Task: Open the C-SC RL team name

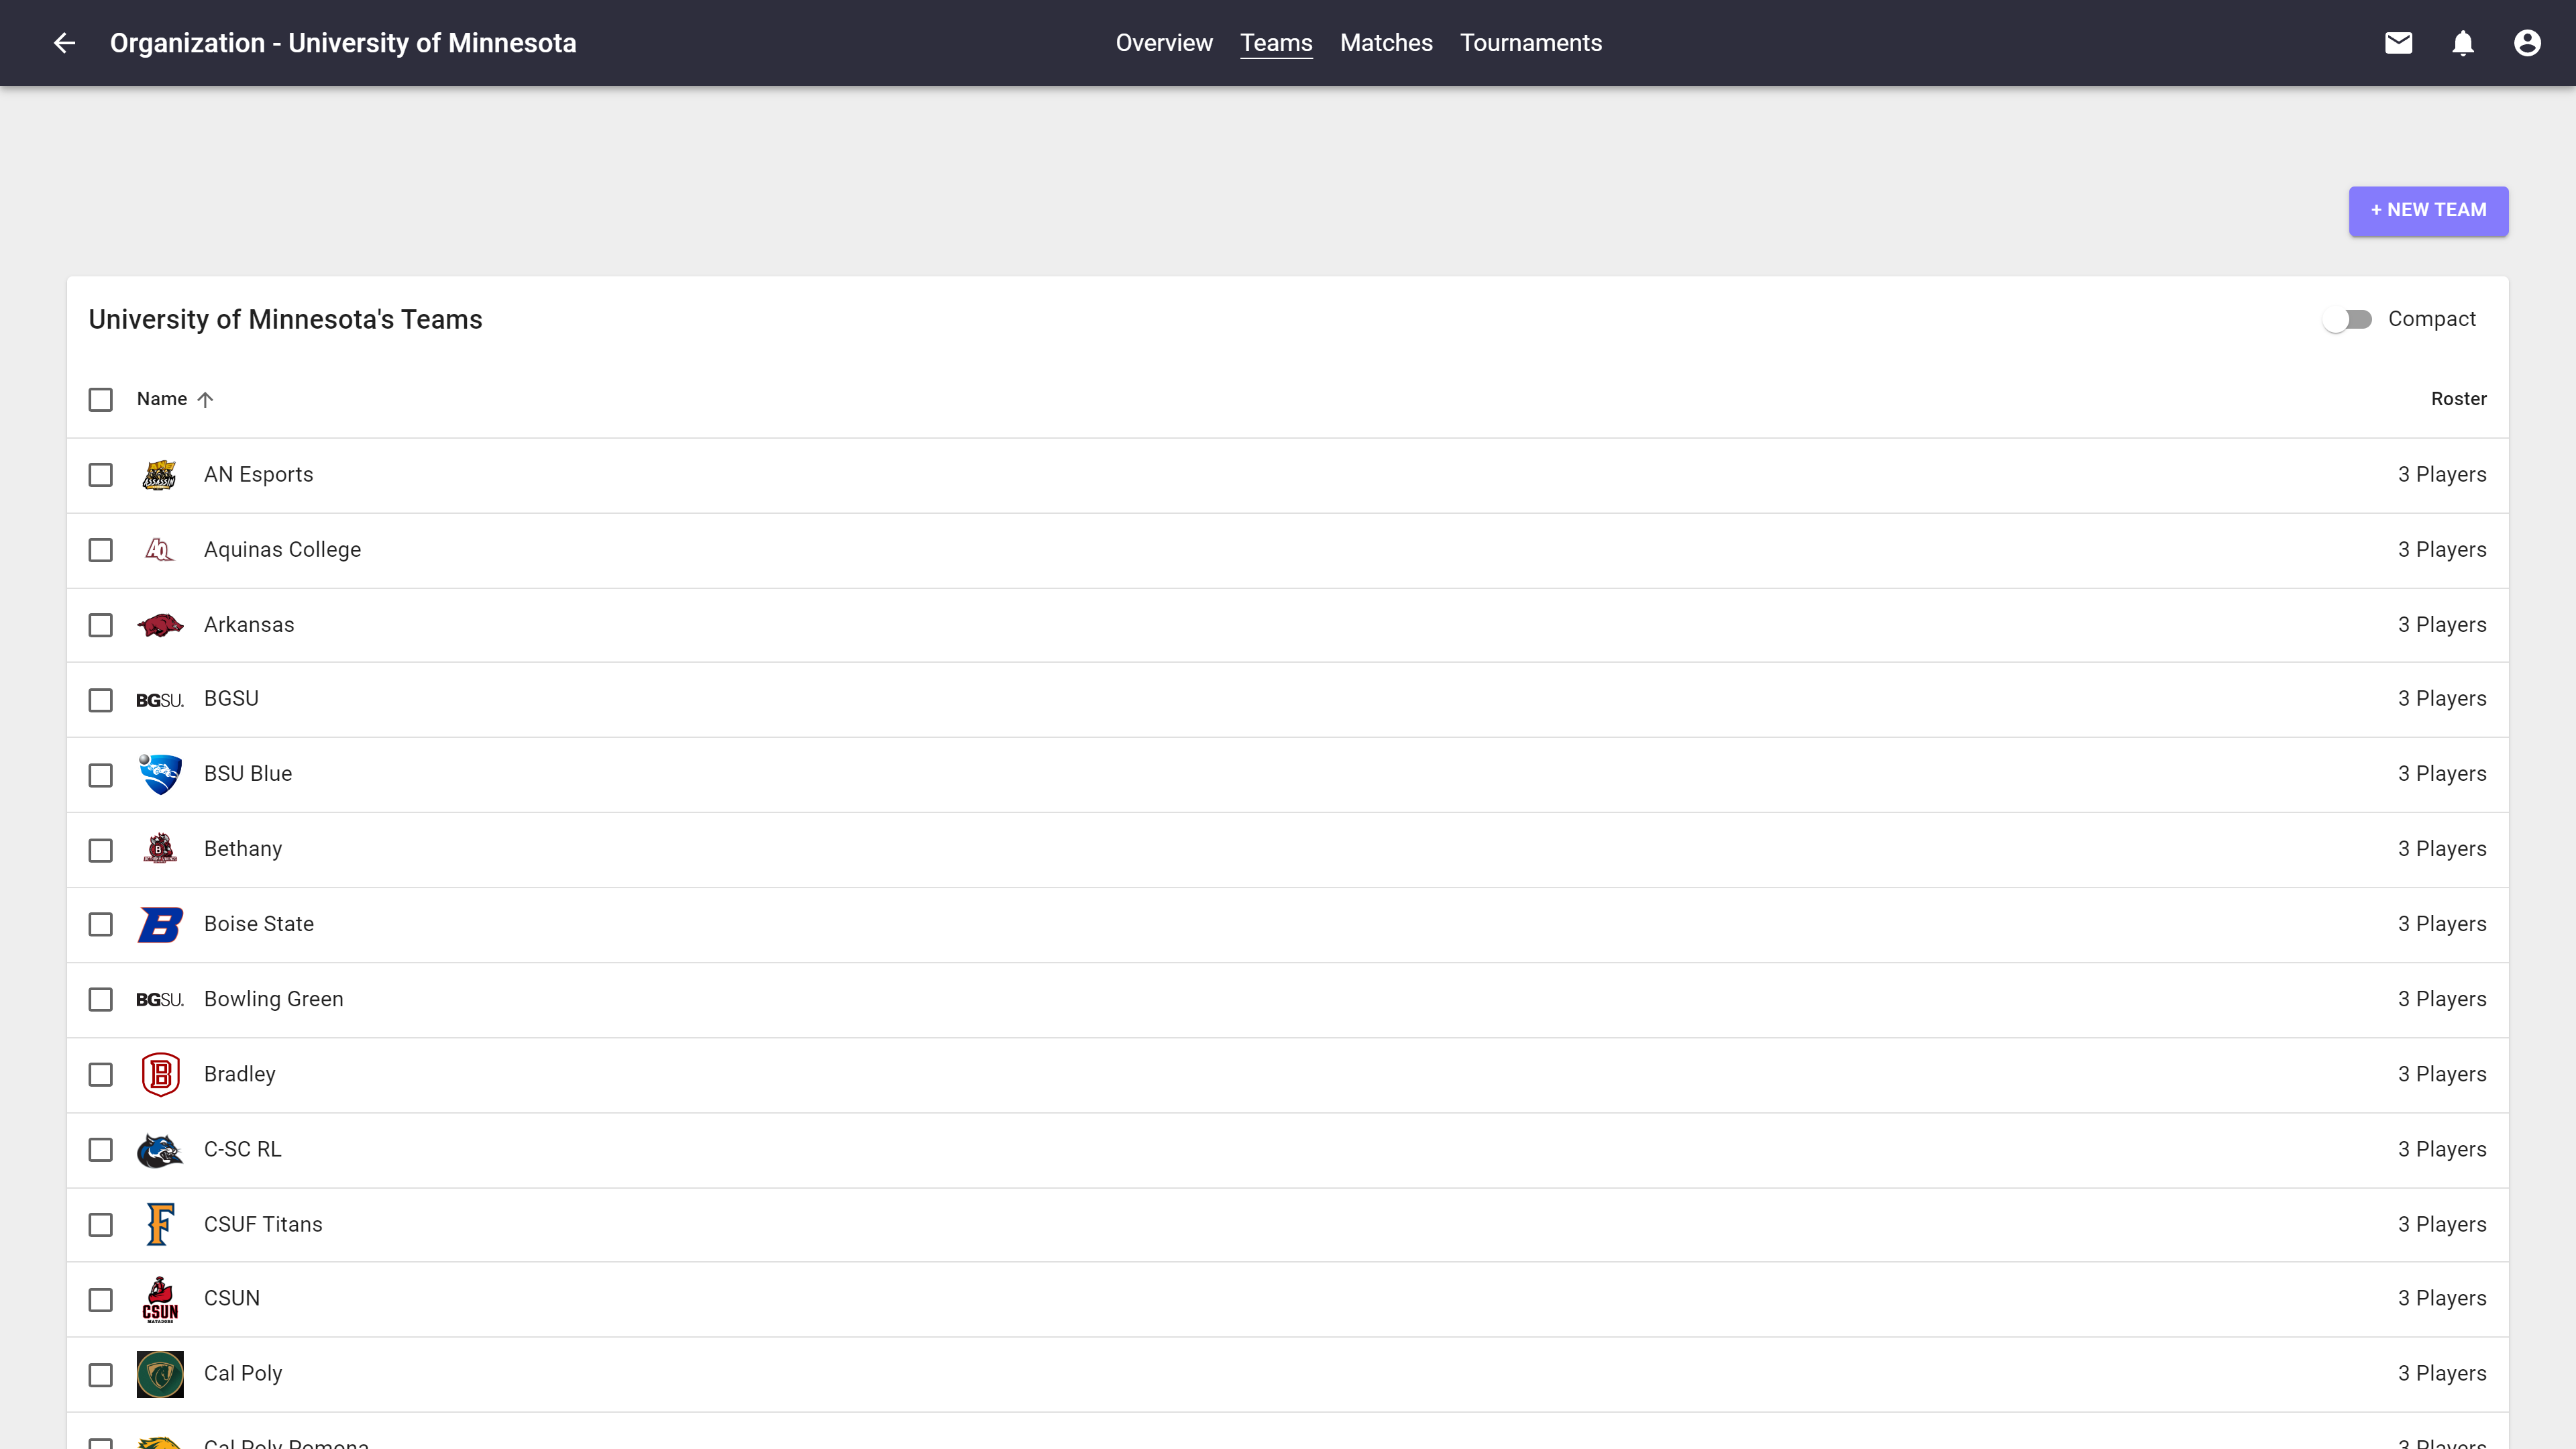Action: pyautogui.click(x=242, y=1149)
